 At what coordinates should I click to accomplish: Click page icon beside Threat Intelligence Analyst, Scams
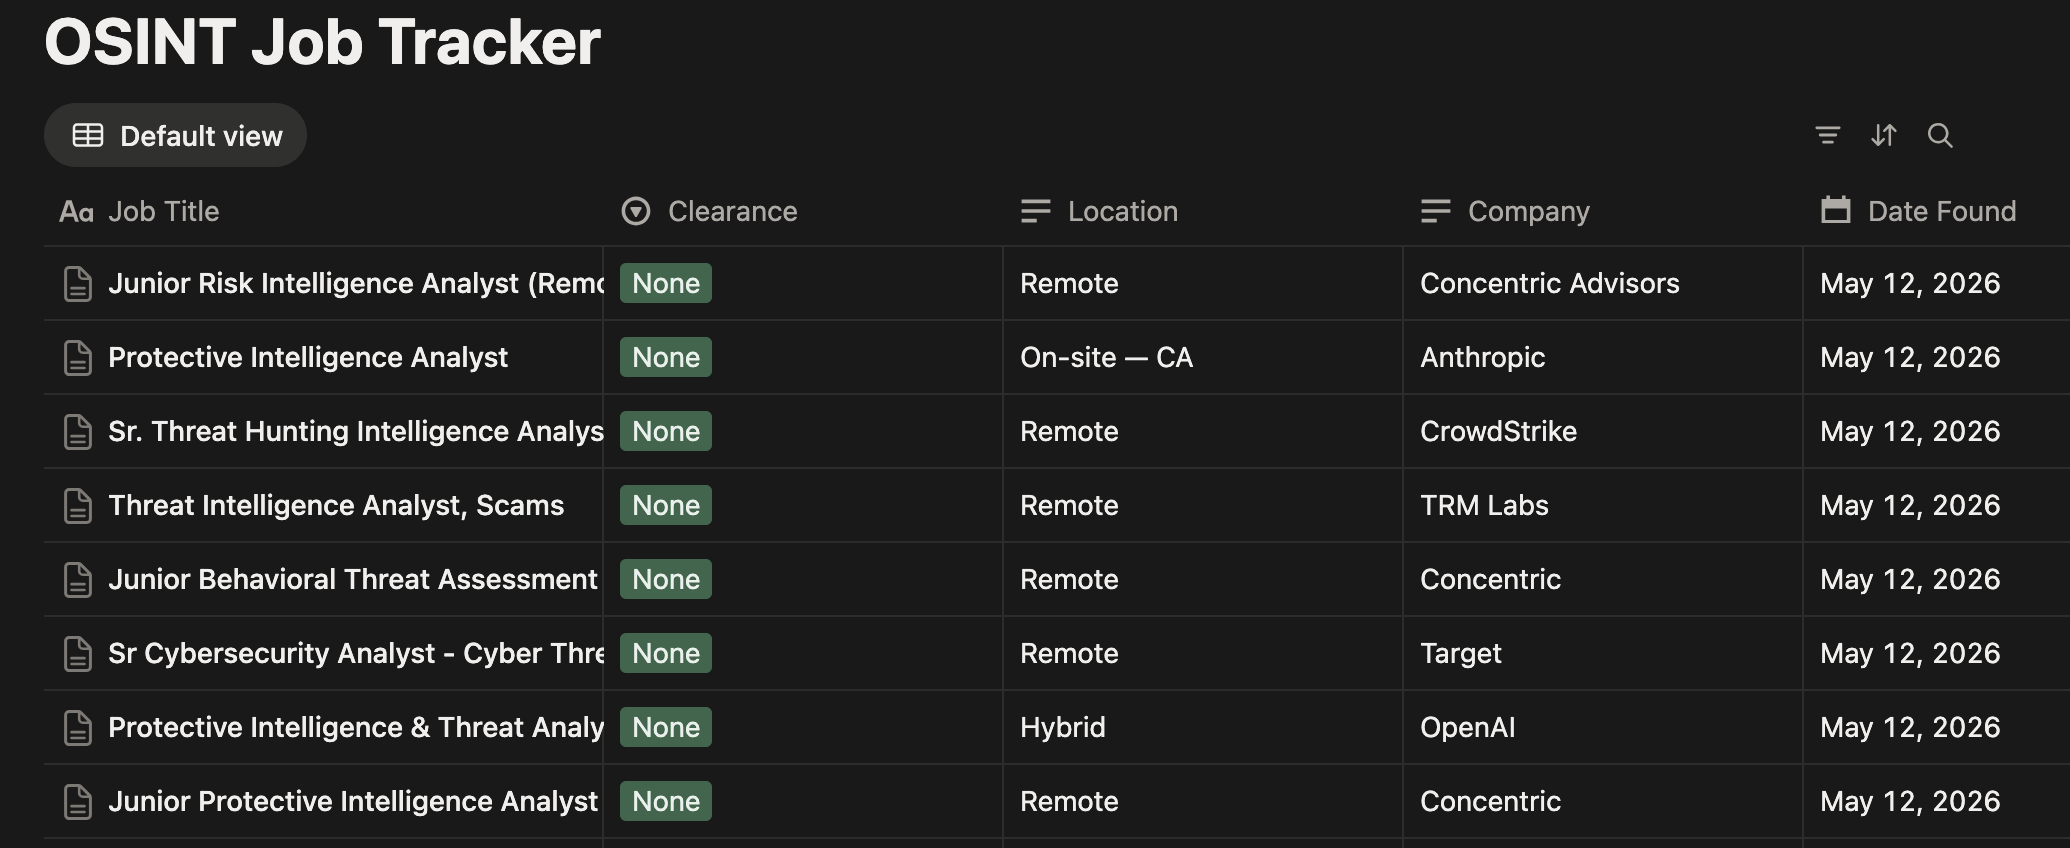[x=78, y=506]
